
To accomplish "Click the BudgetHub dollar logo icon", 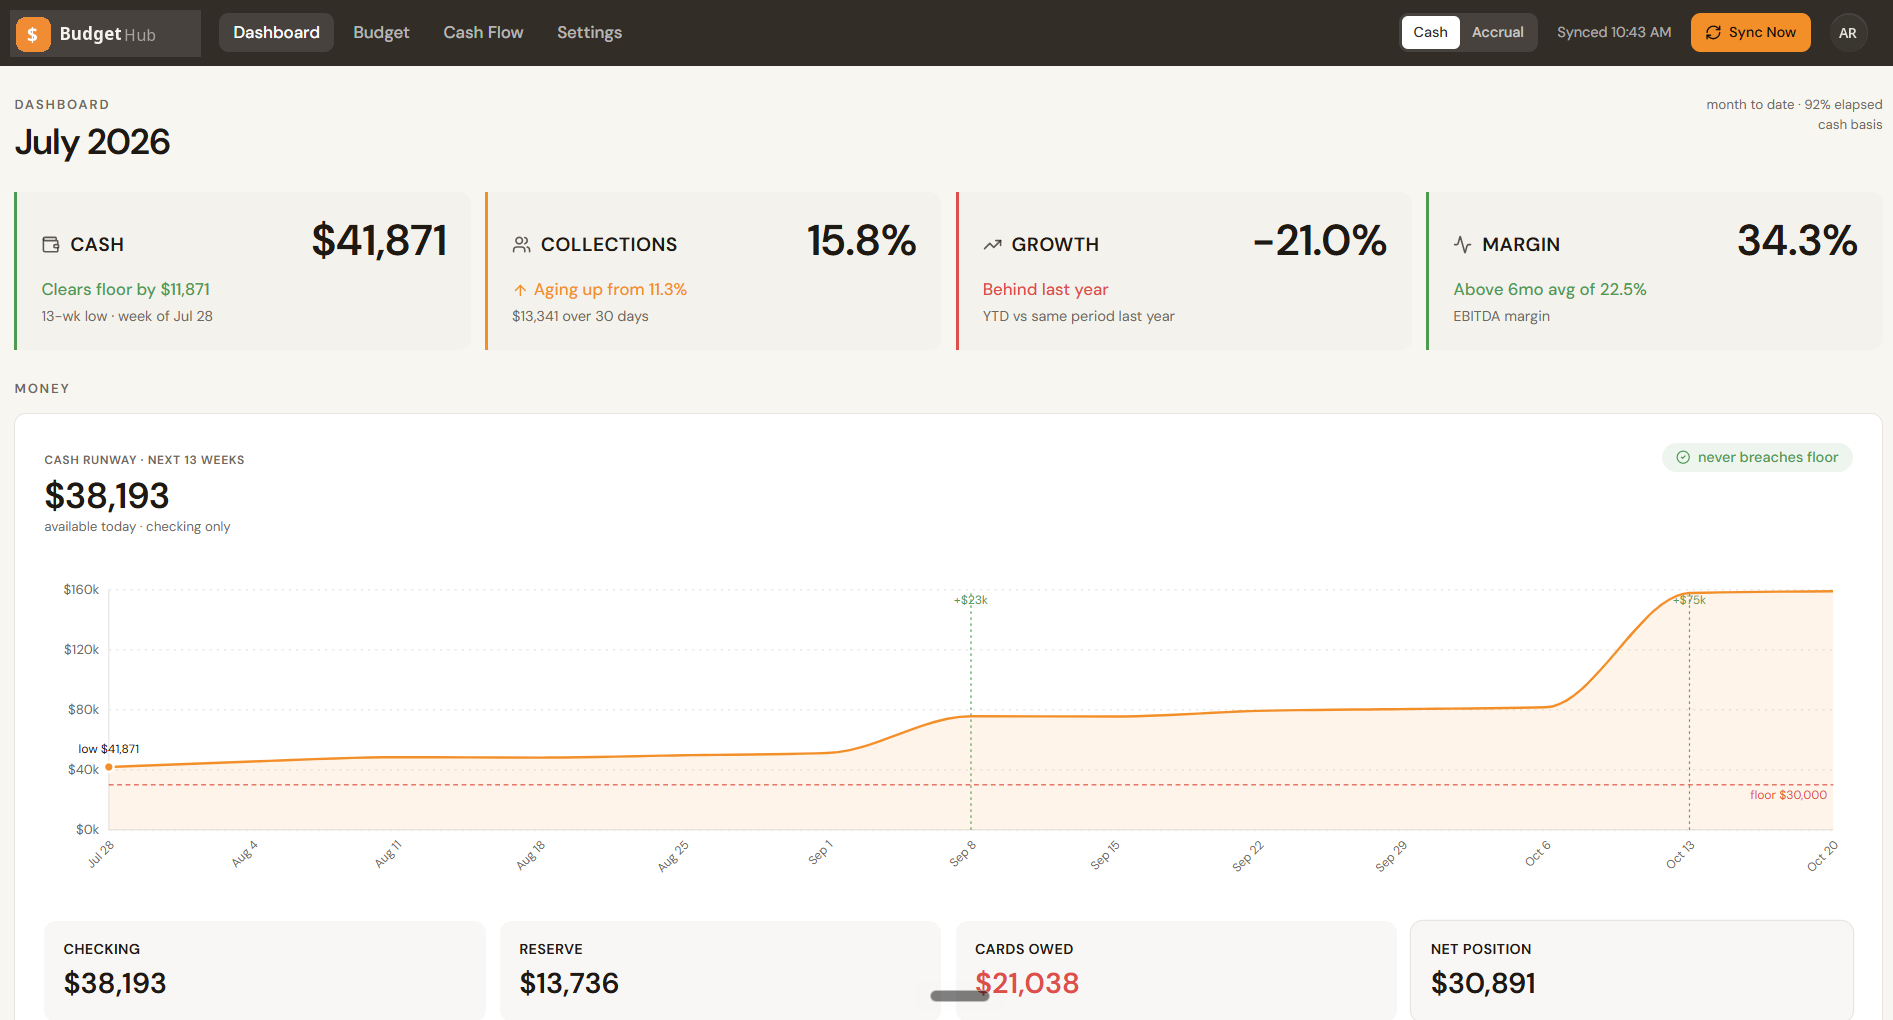I will coord(33,34).
